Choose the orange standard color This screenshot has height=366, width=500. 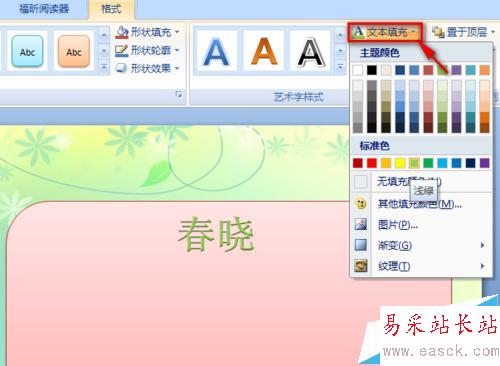pos(386,163)
